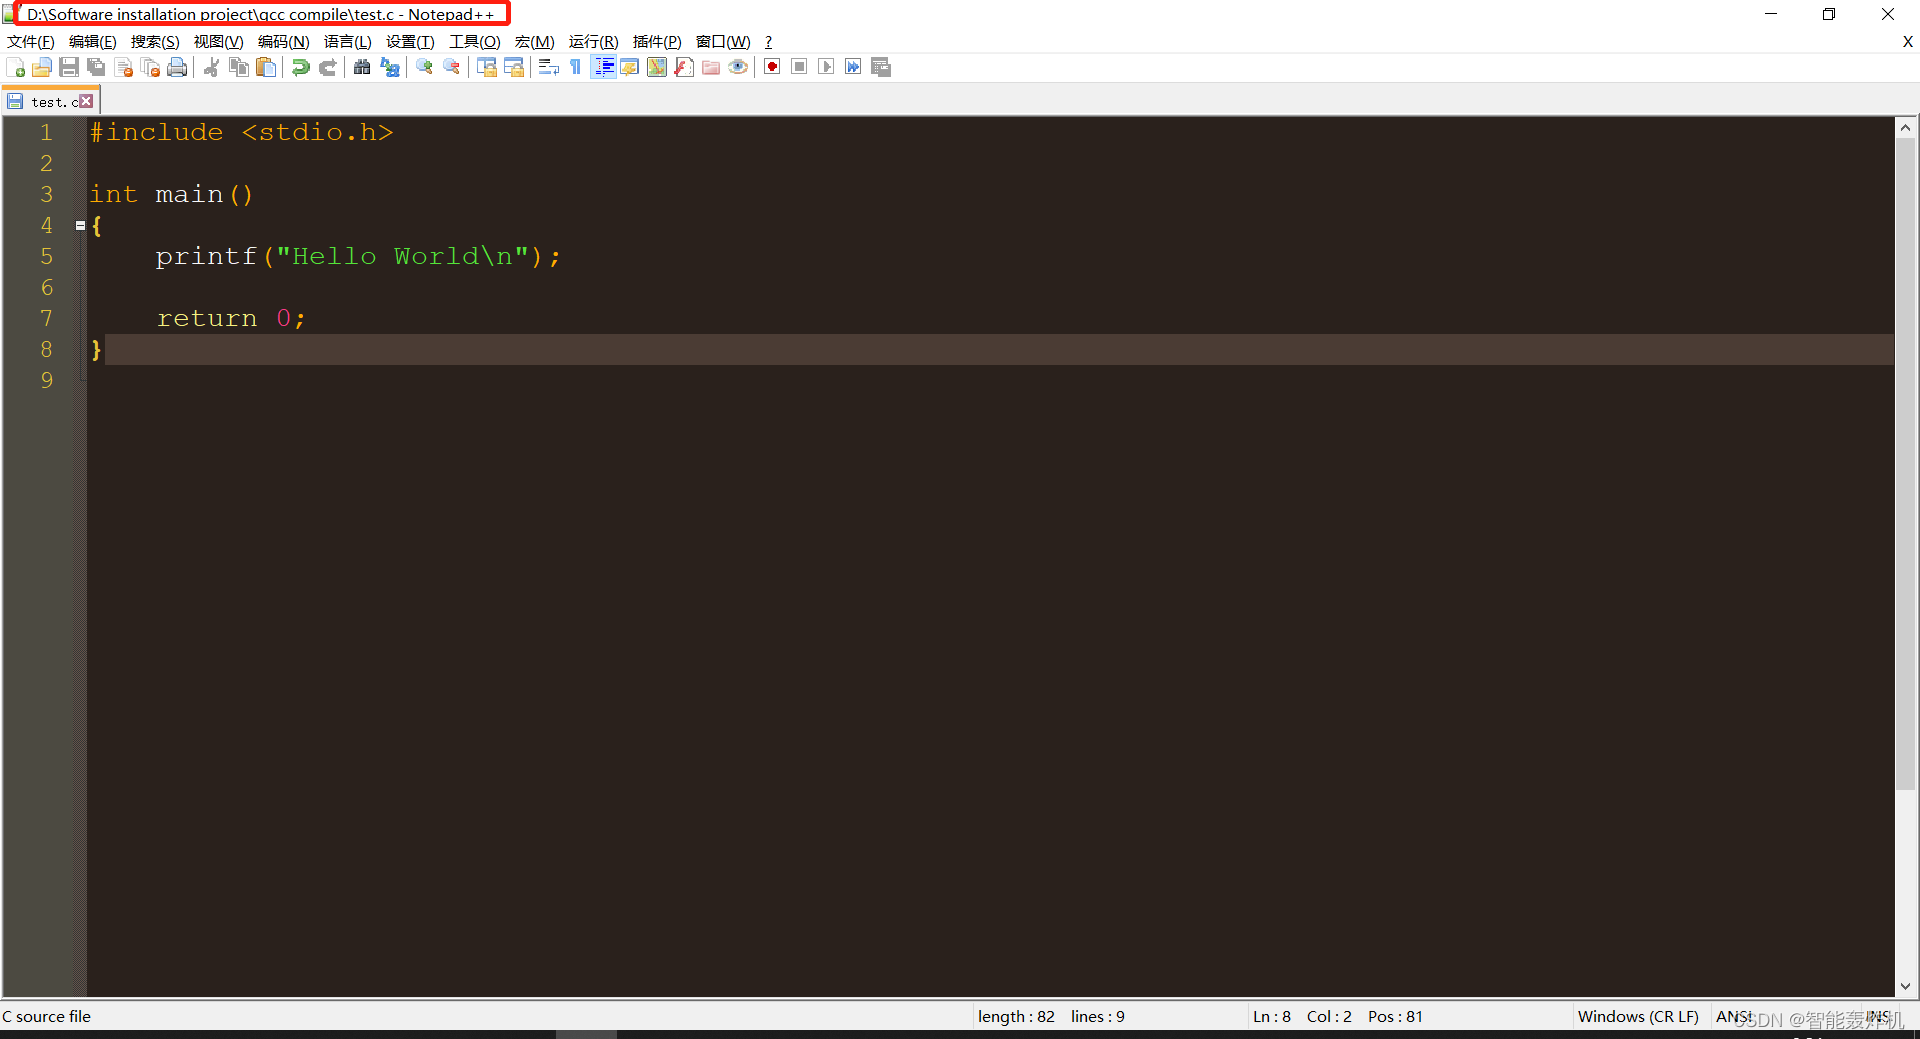This screenshot has width=1920, height=1039.
Task: Toggle Folder as Workspace icon
Action: point(711,67)
